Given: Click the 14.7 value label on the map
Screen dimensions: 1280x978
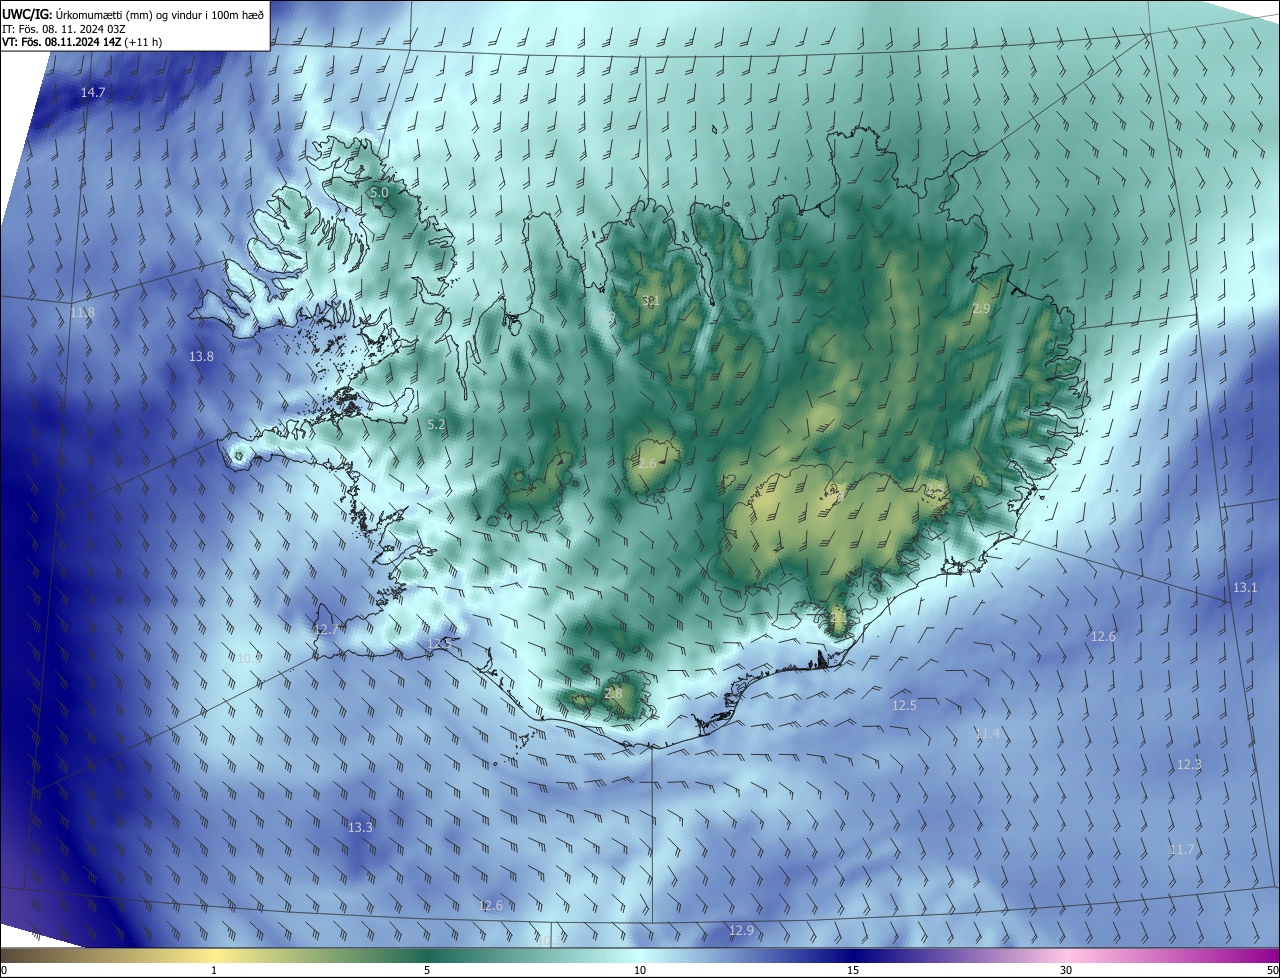Looking at the screenshot, I should (93, 92).
